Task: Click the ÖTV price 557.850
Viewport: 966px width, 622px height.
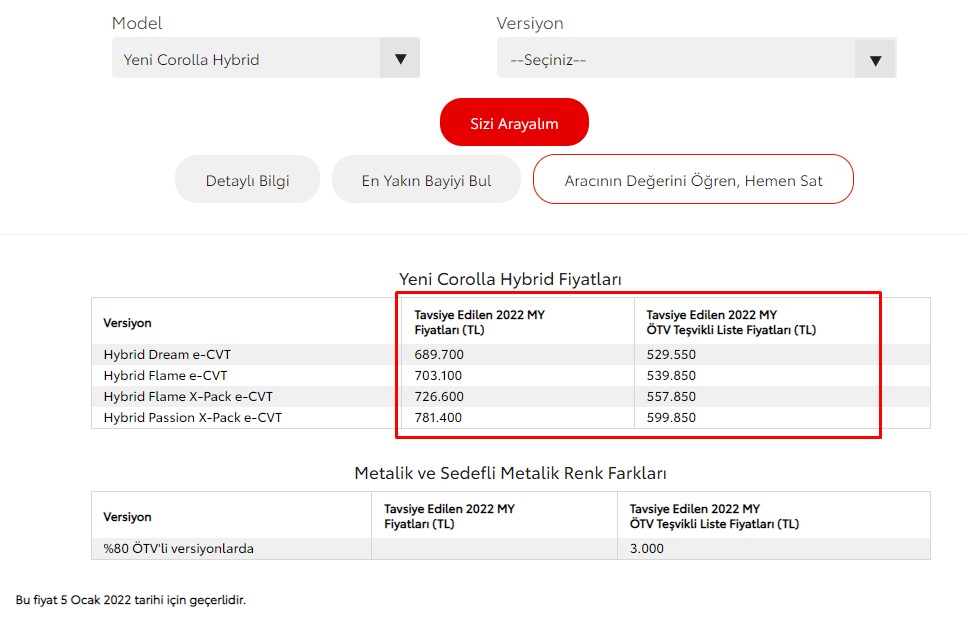Action: tap(671, 397)
